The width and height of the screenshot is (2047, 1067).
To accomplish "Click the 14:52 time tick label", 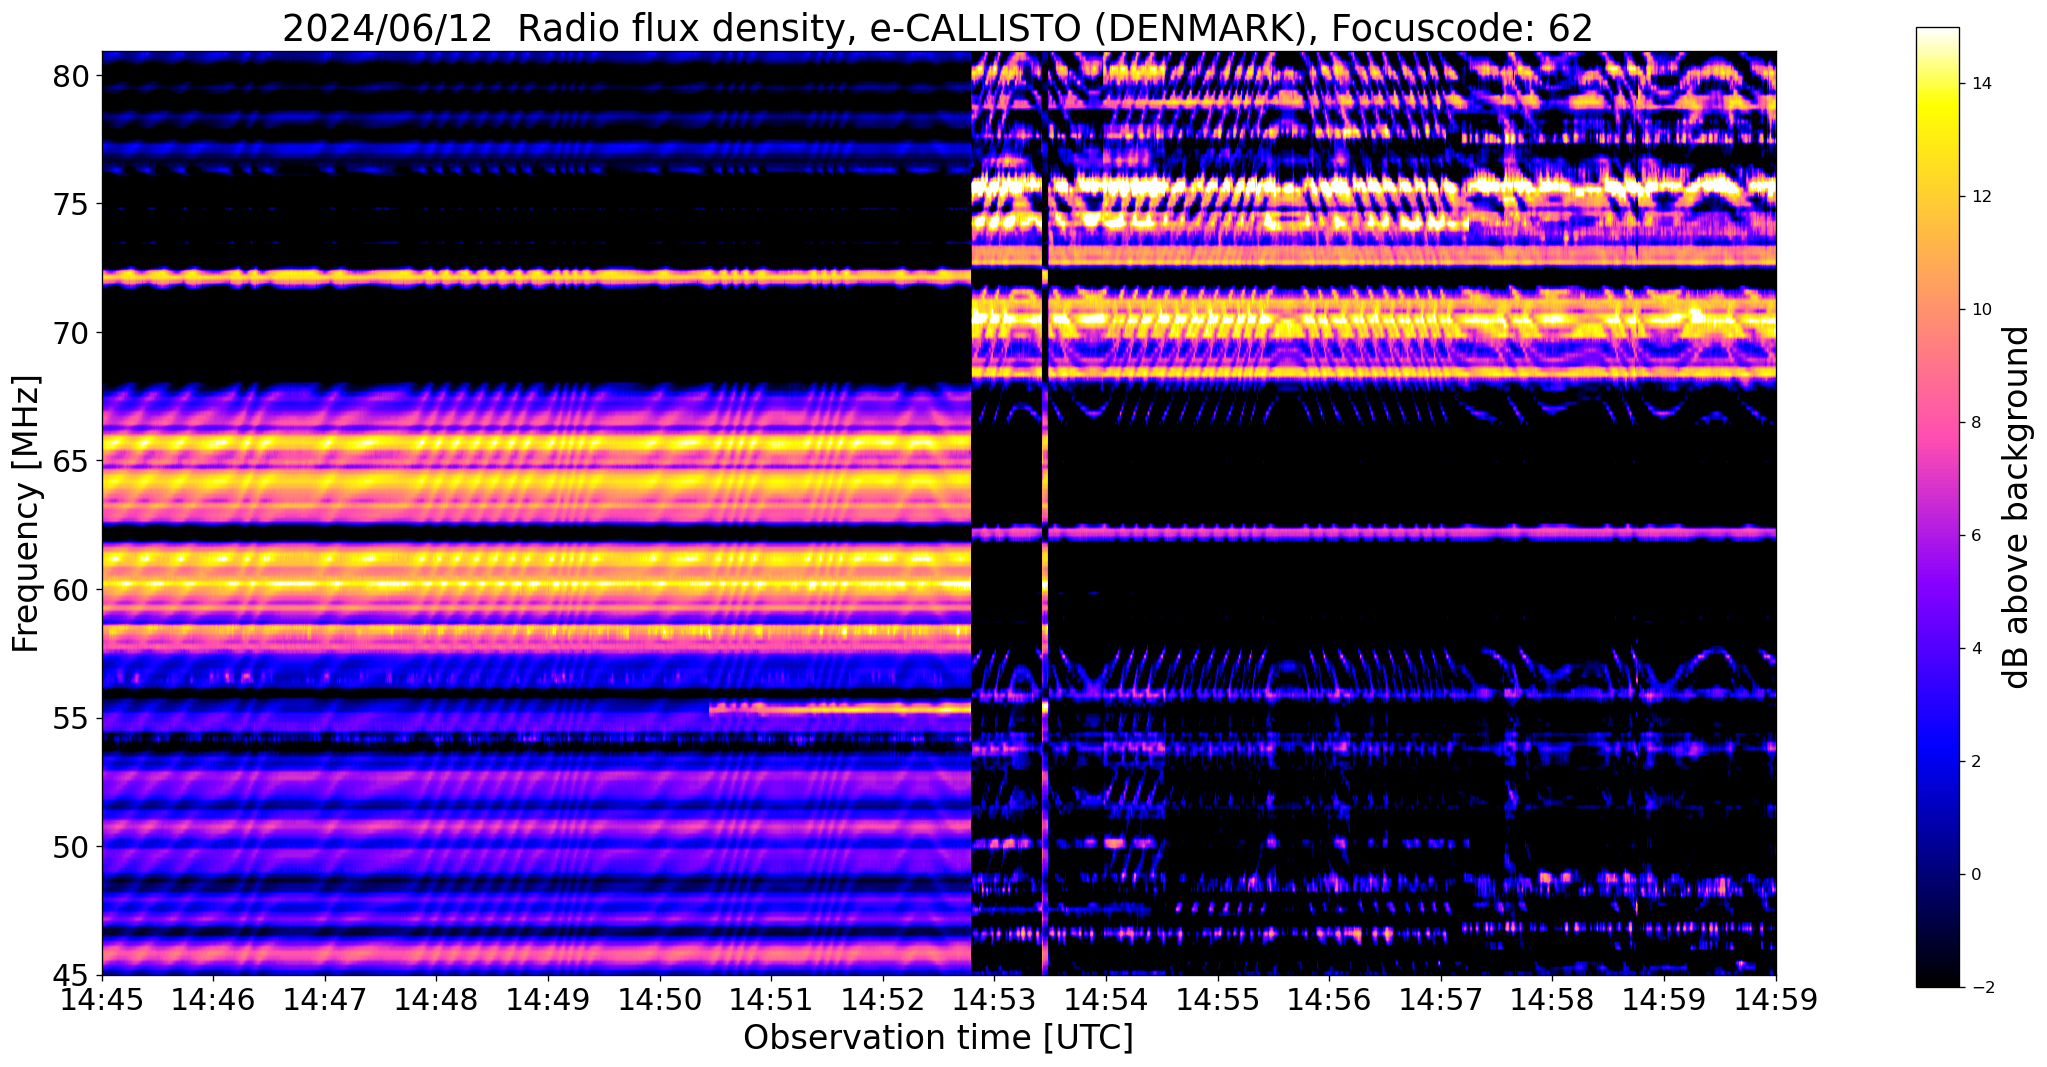I will coord(883,999).
